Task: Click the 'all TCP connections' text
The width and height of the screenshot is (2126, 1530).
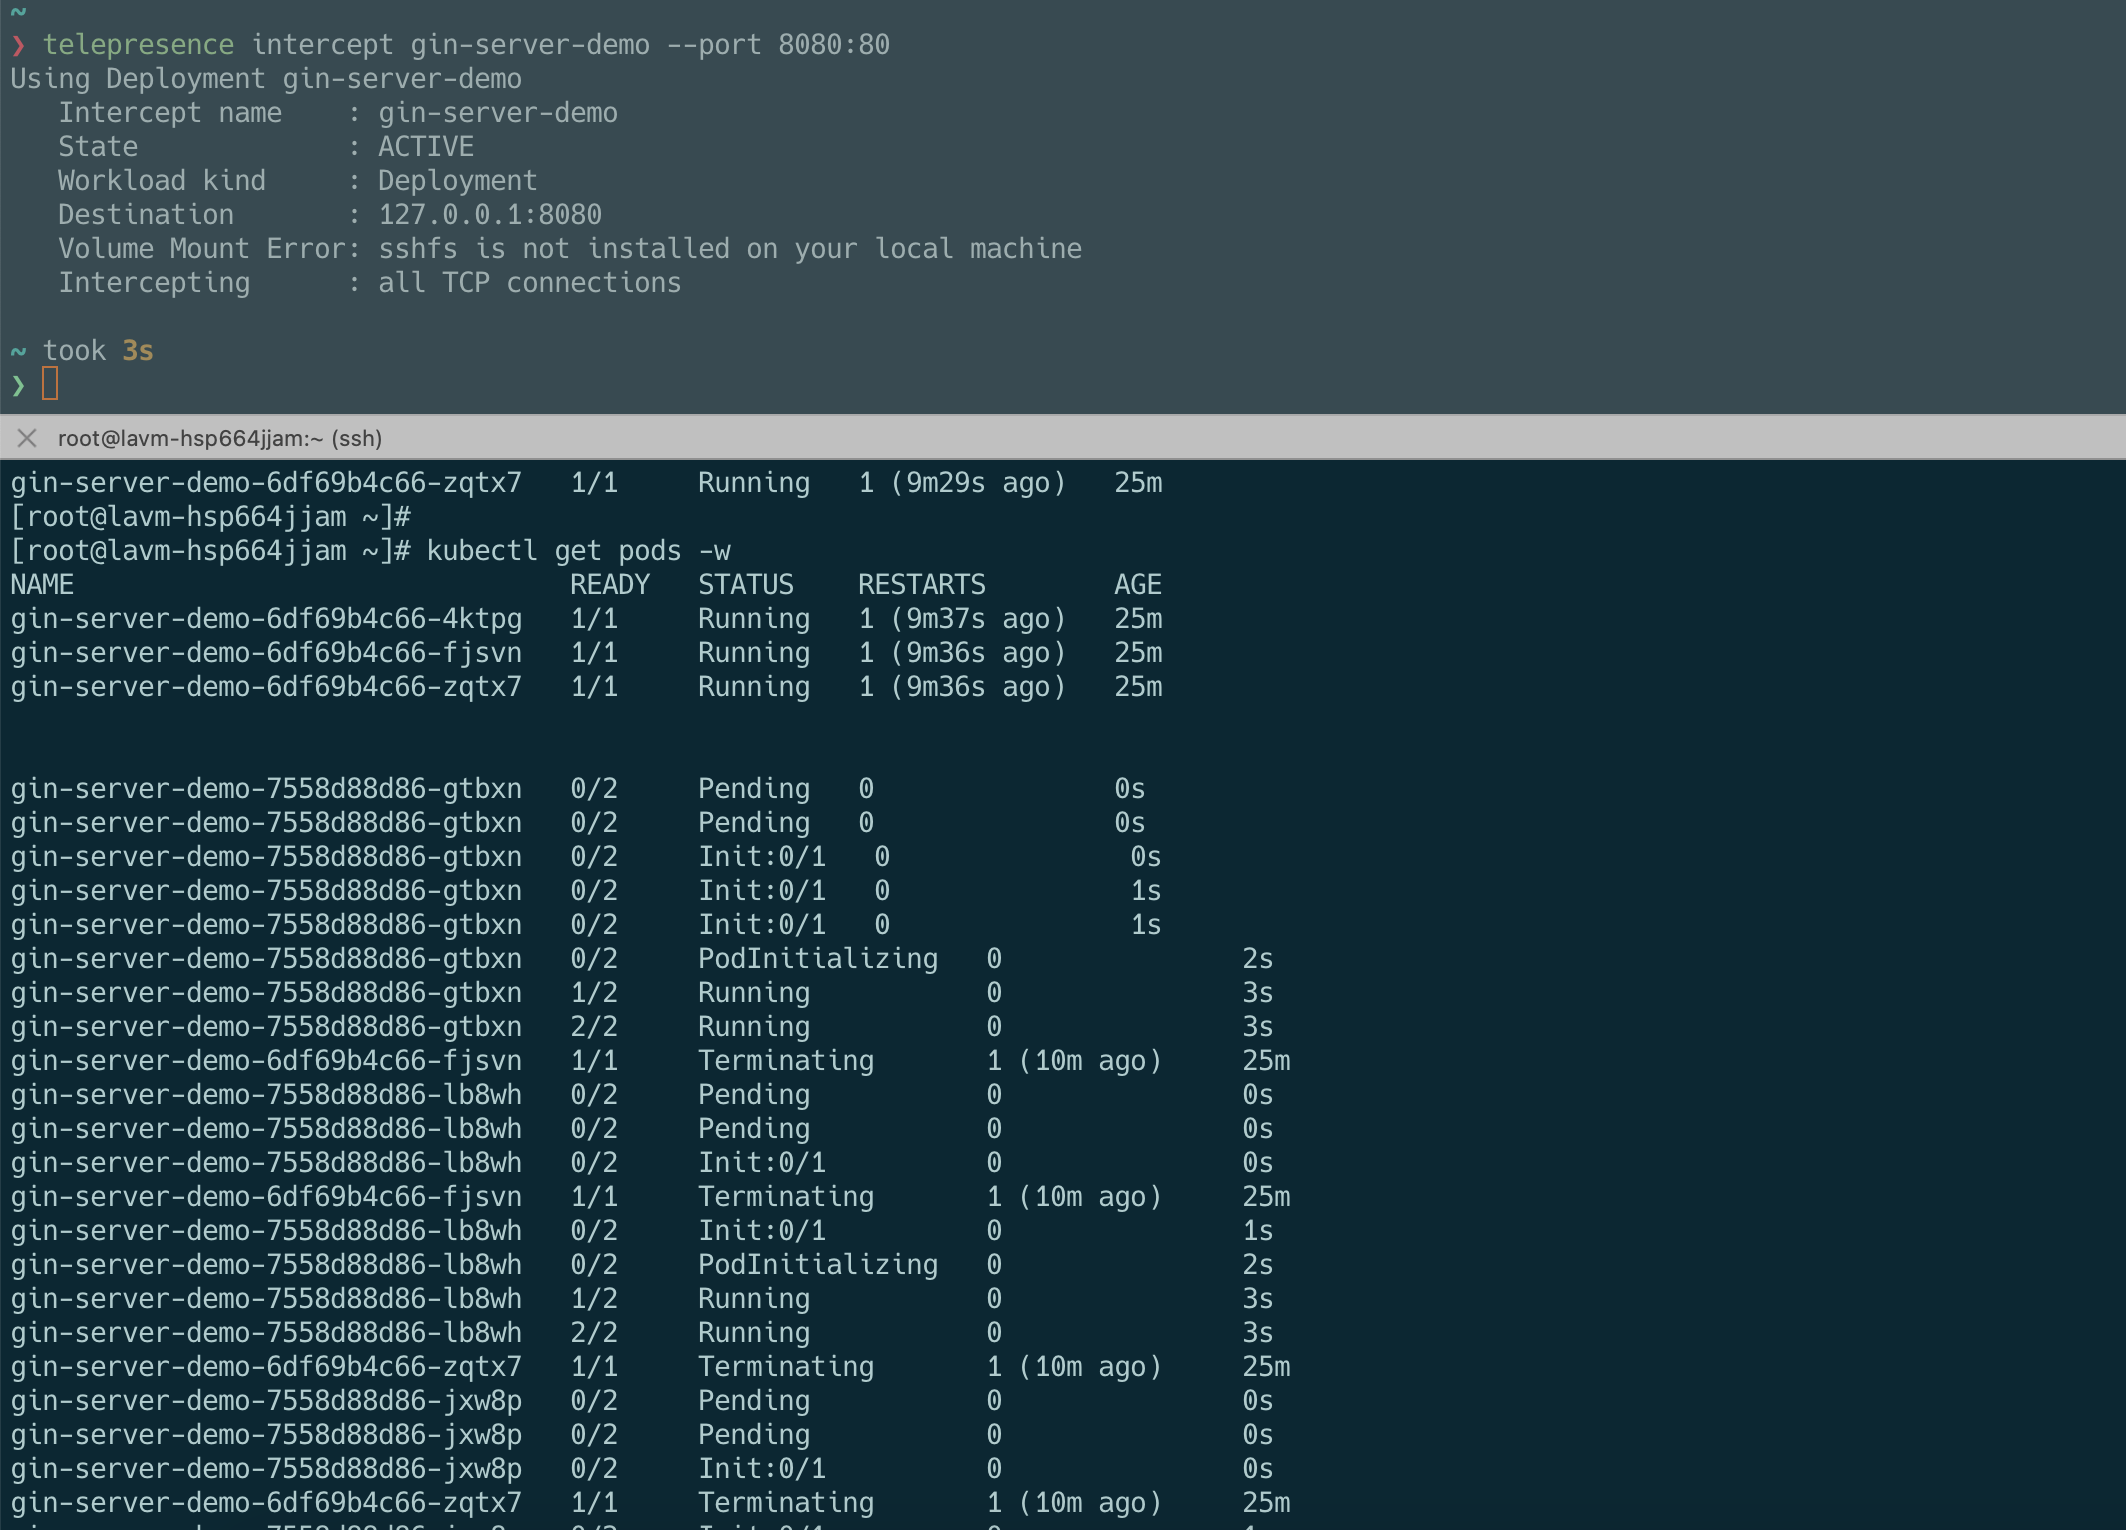Action: 529,283
